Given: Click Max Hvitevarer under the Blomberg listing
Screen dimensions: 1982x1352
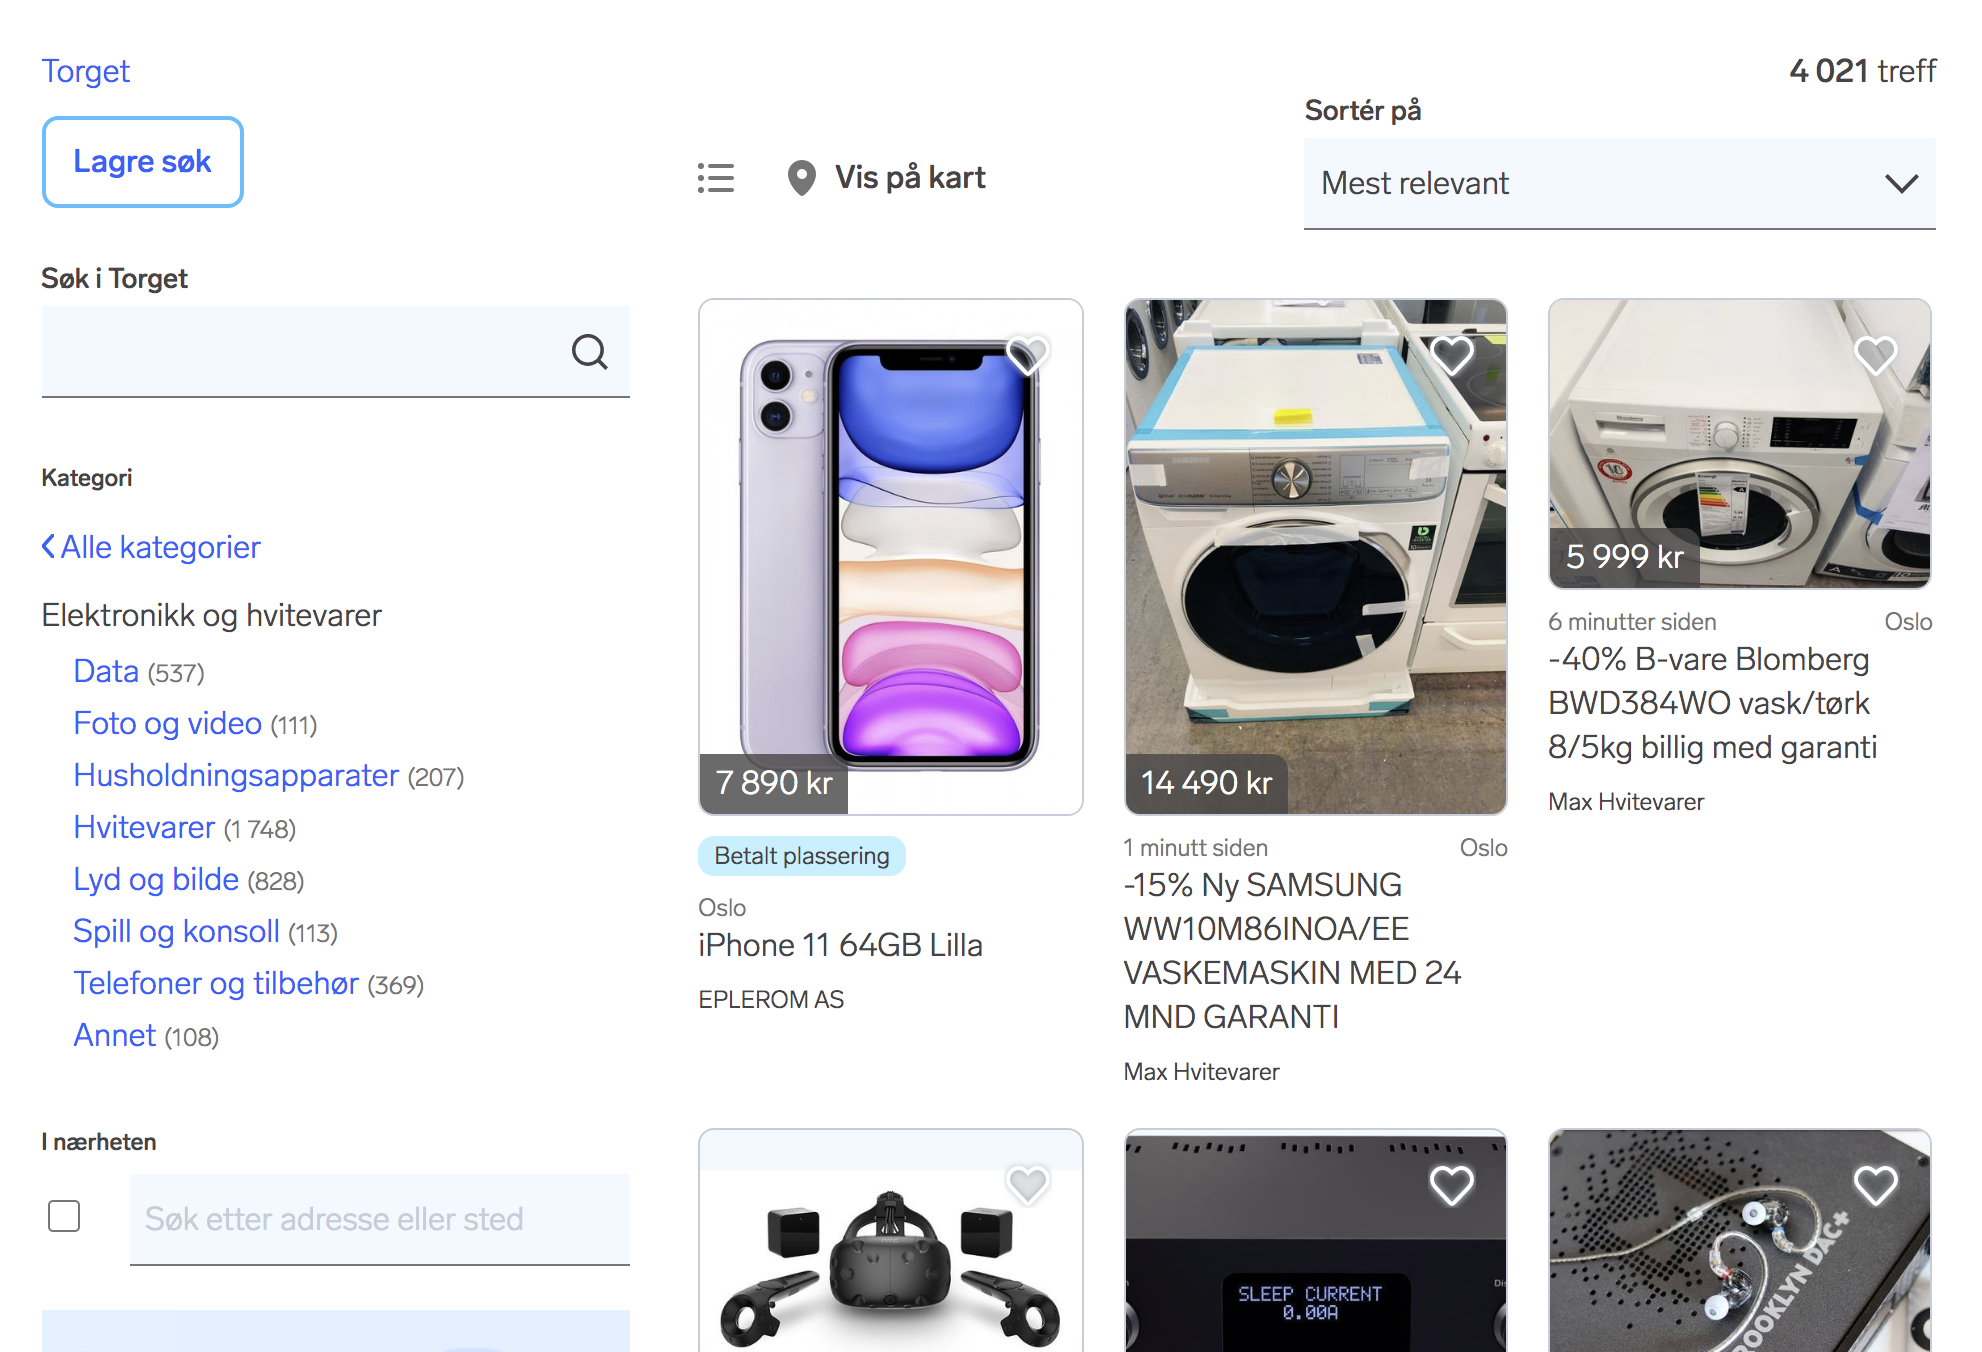Looking at the screenshot, I should click(x=1626, y=801).
